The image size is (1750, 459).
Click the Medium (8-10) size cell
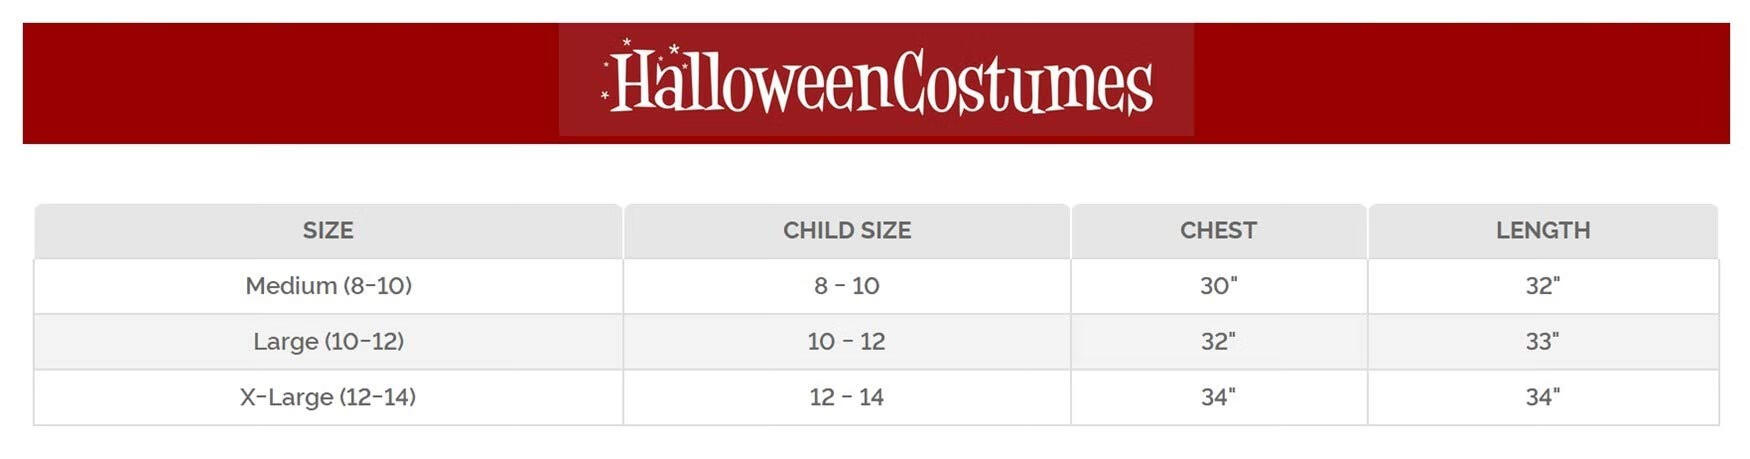click(x=328, y=286)
